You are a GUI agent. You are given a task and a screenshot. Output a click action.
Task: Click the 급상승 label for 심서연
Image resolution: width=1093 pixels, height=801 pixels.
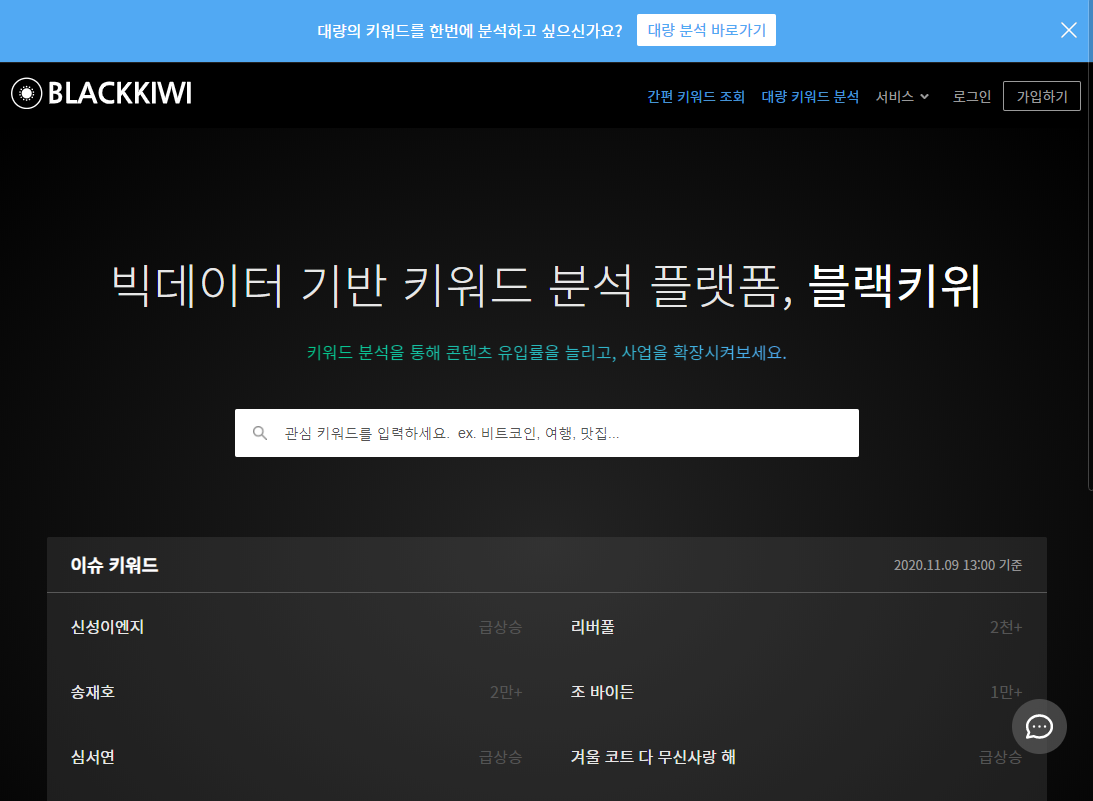[500, 756]
